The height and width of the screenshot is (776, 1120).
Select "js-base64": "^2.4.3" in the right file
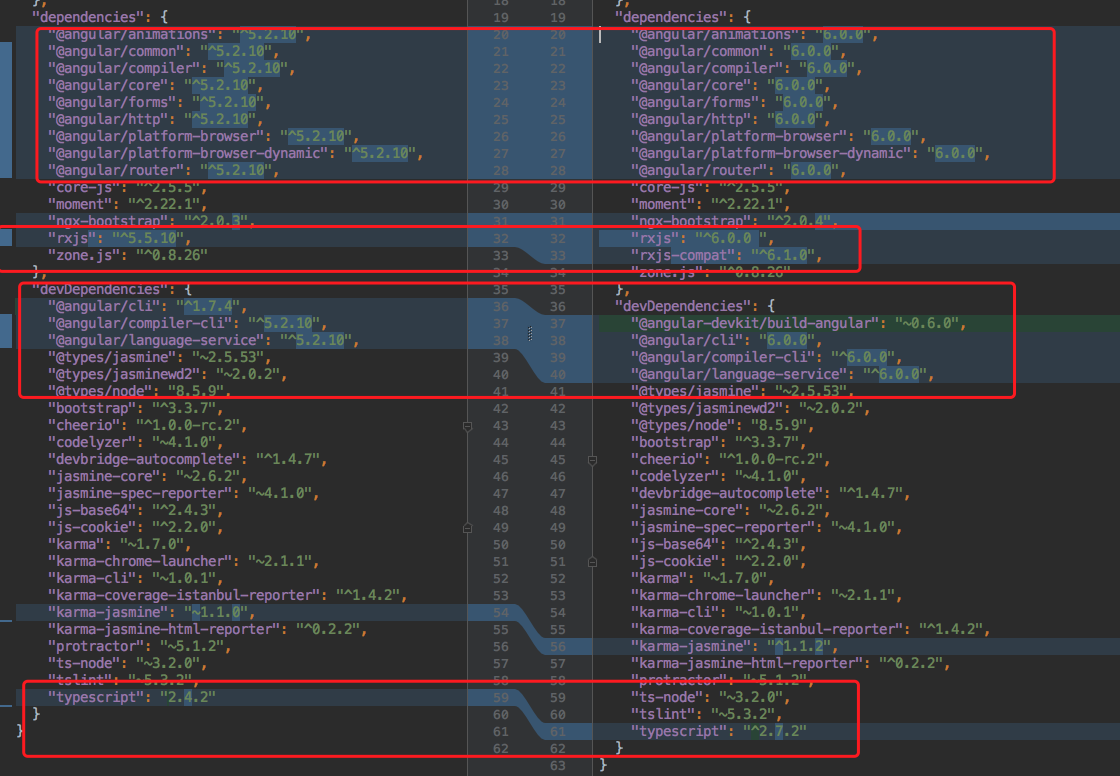[718, 544]
